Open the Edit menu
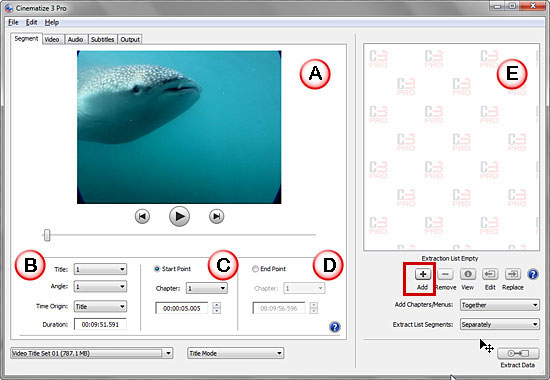The width and height of the screenshot is (550, 380). pos(31,22)
